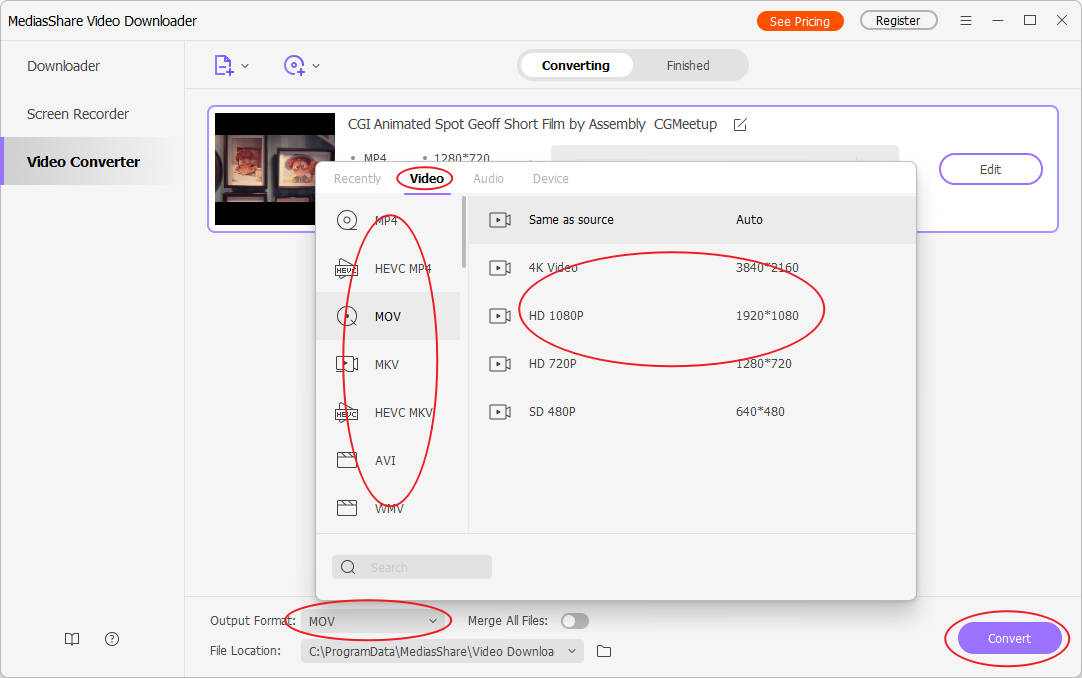
Task: Switch to the Finished tab
Action: (x=688, y=66)
